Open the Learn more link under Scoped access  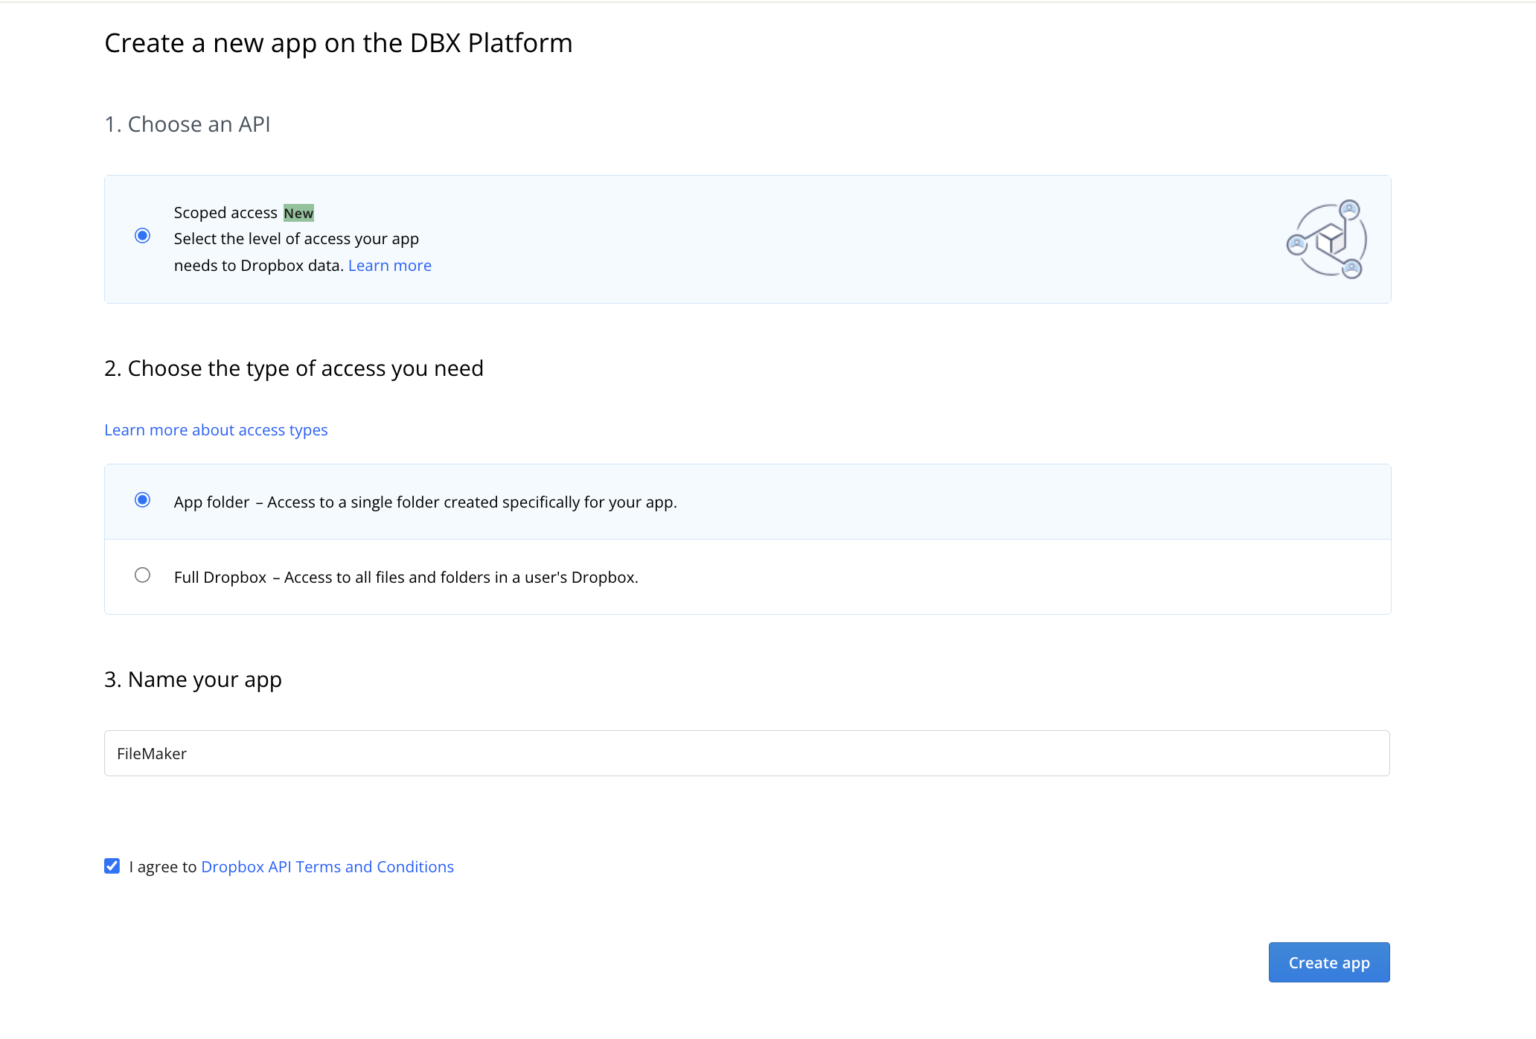coord(389,264)
